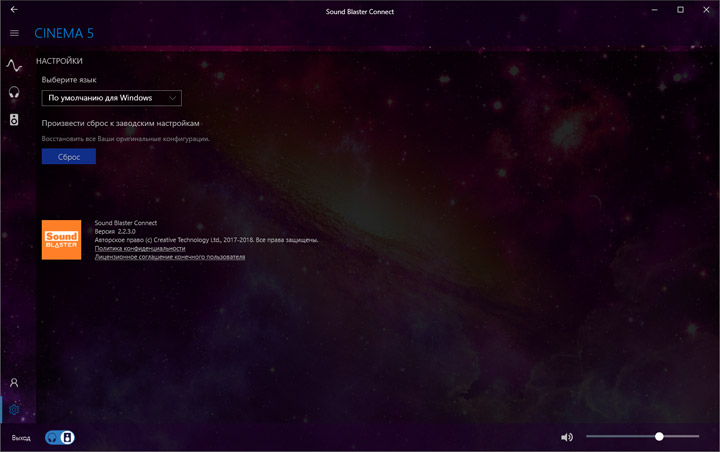
Task: Open the sound wave effects page
Action: point(14,66)
